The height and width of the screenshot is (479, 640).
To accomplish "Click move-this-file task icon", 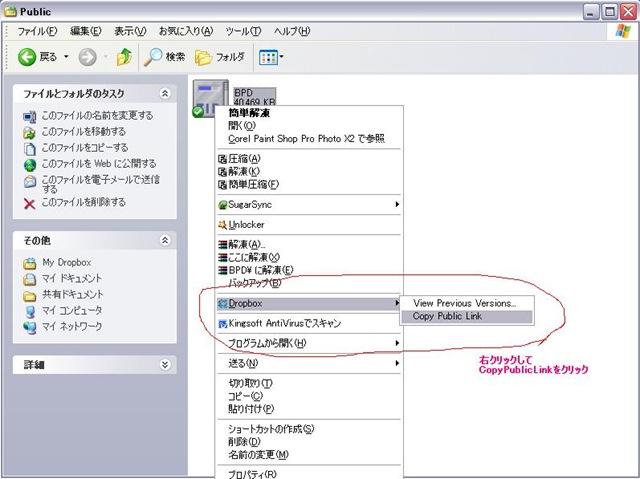I will click(x=29, y=133).
